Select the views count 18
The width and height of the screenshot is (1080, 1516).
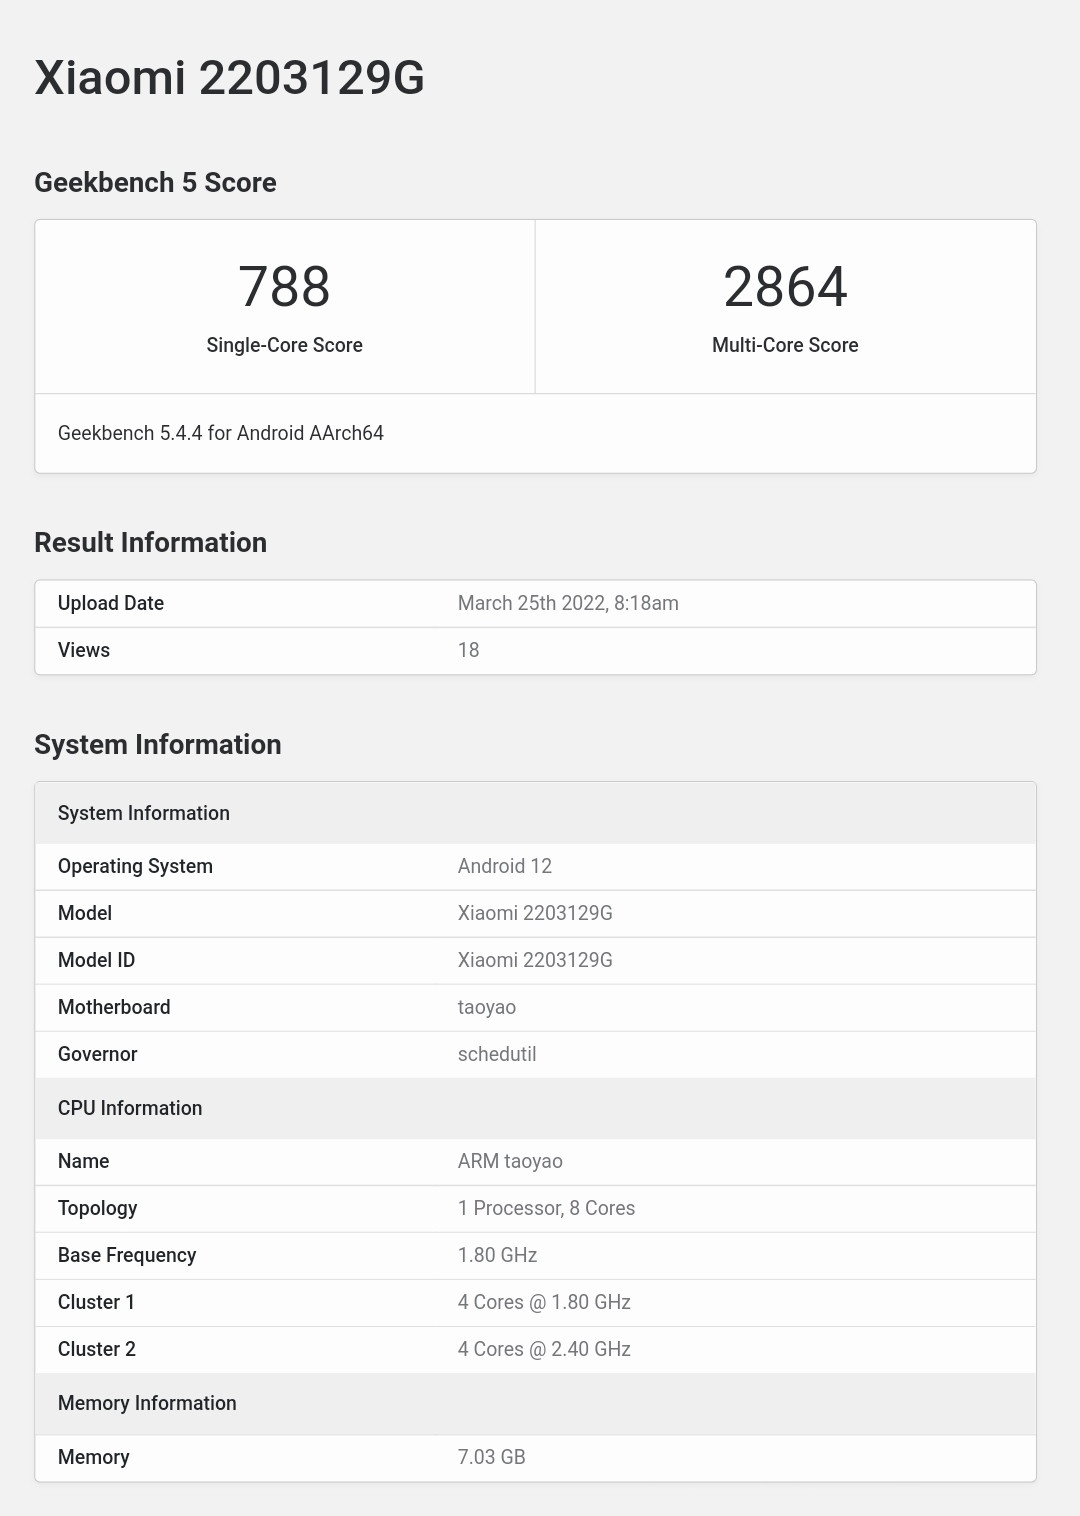[469, 650]
